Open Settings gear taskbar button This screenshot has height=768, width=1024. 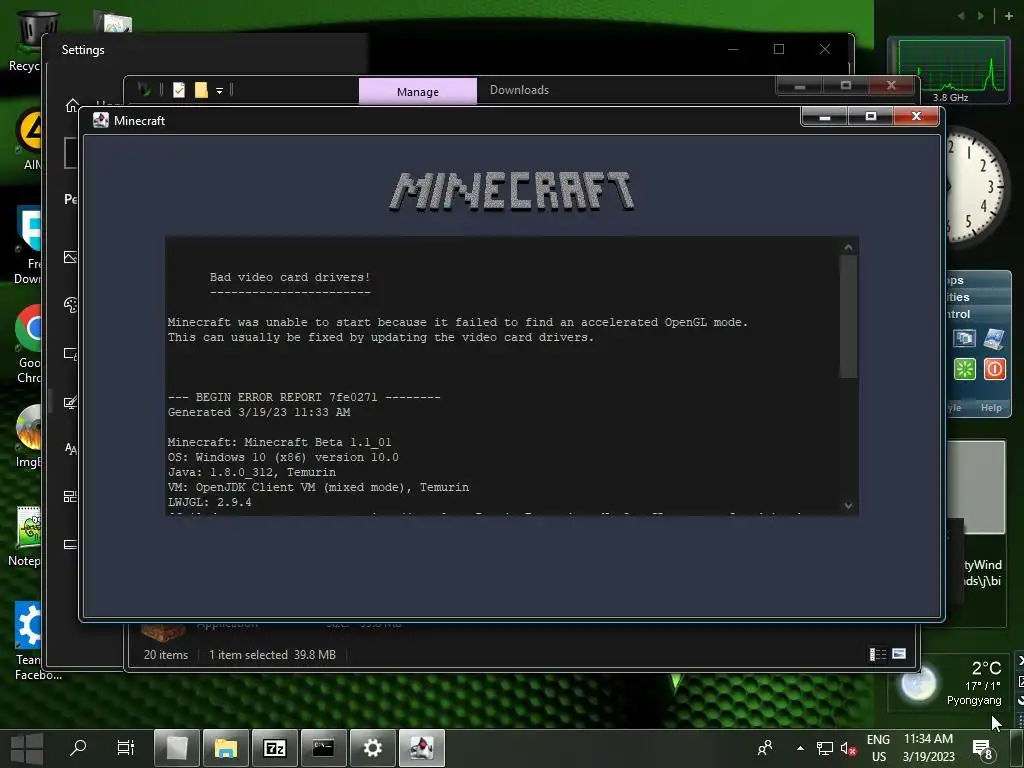(373, 748)
